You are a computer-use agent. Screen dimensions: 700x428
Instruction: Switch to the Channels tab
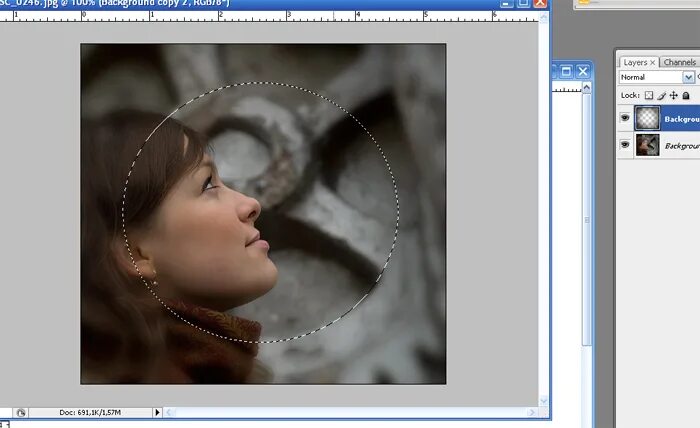pos(679,62)
